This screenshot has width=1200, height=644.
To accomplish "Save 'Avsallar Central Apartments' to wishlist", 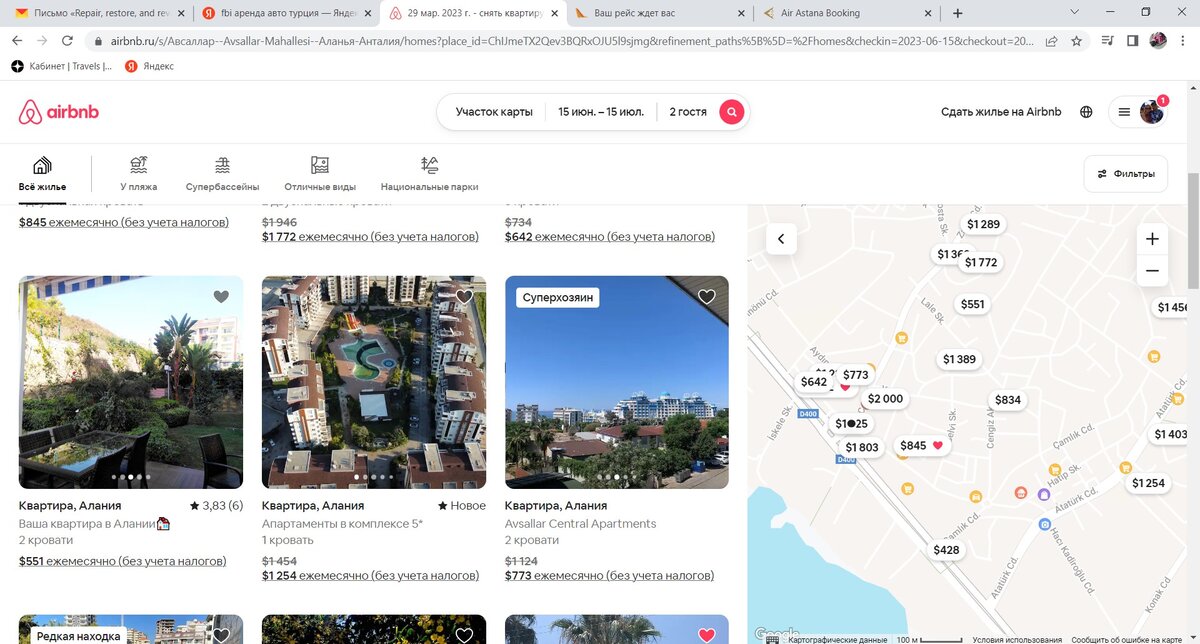I will pos(707,297).
